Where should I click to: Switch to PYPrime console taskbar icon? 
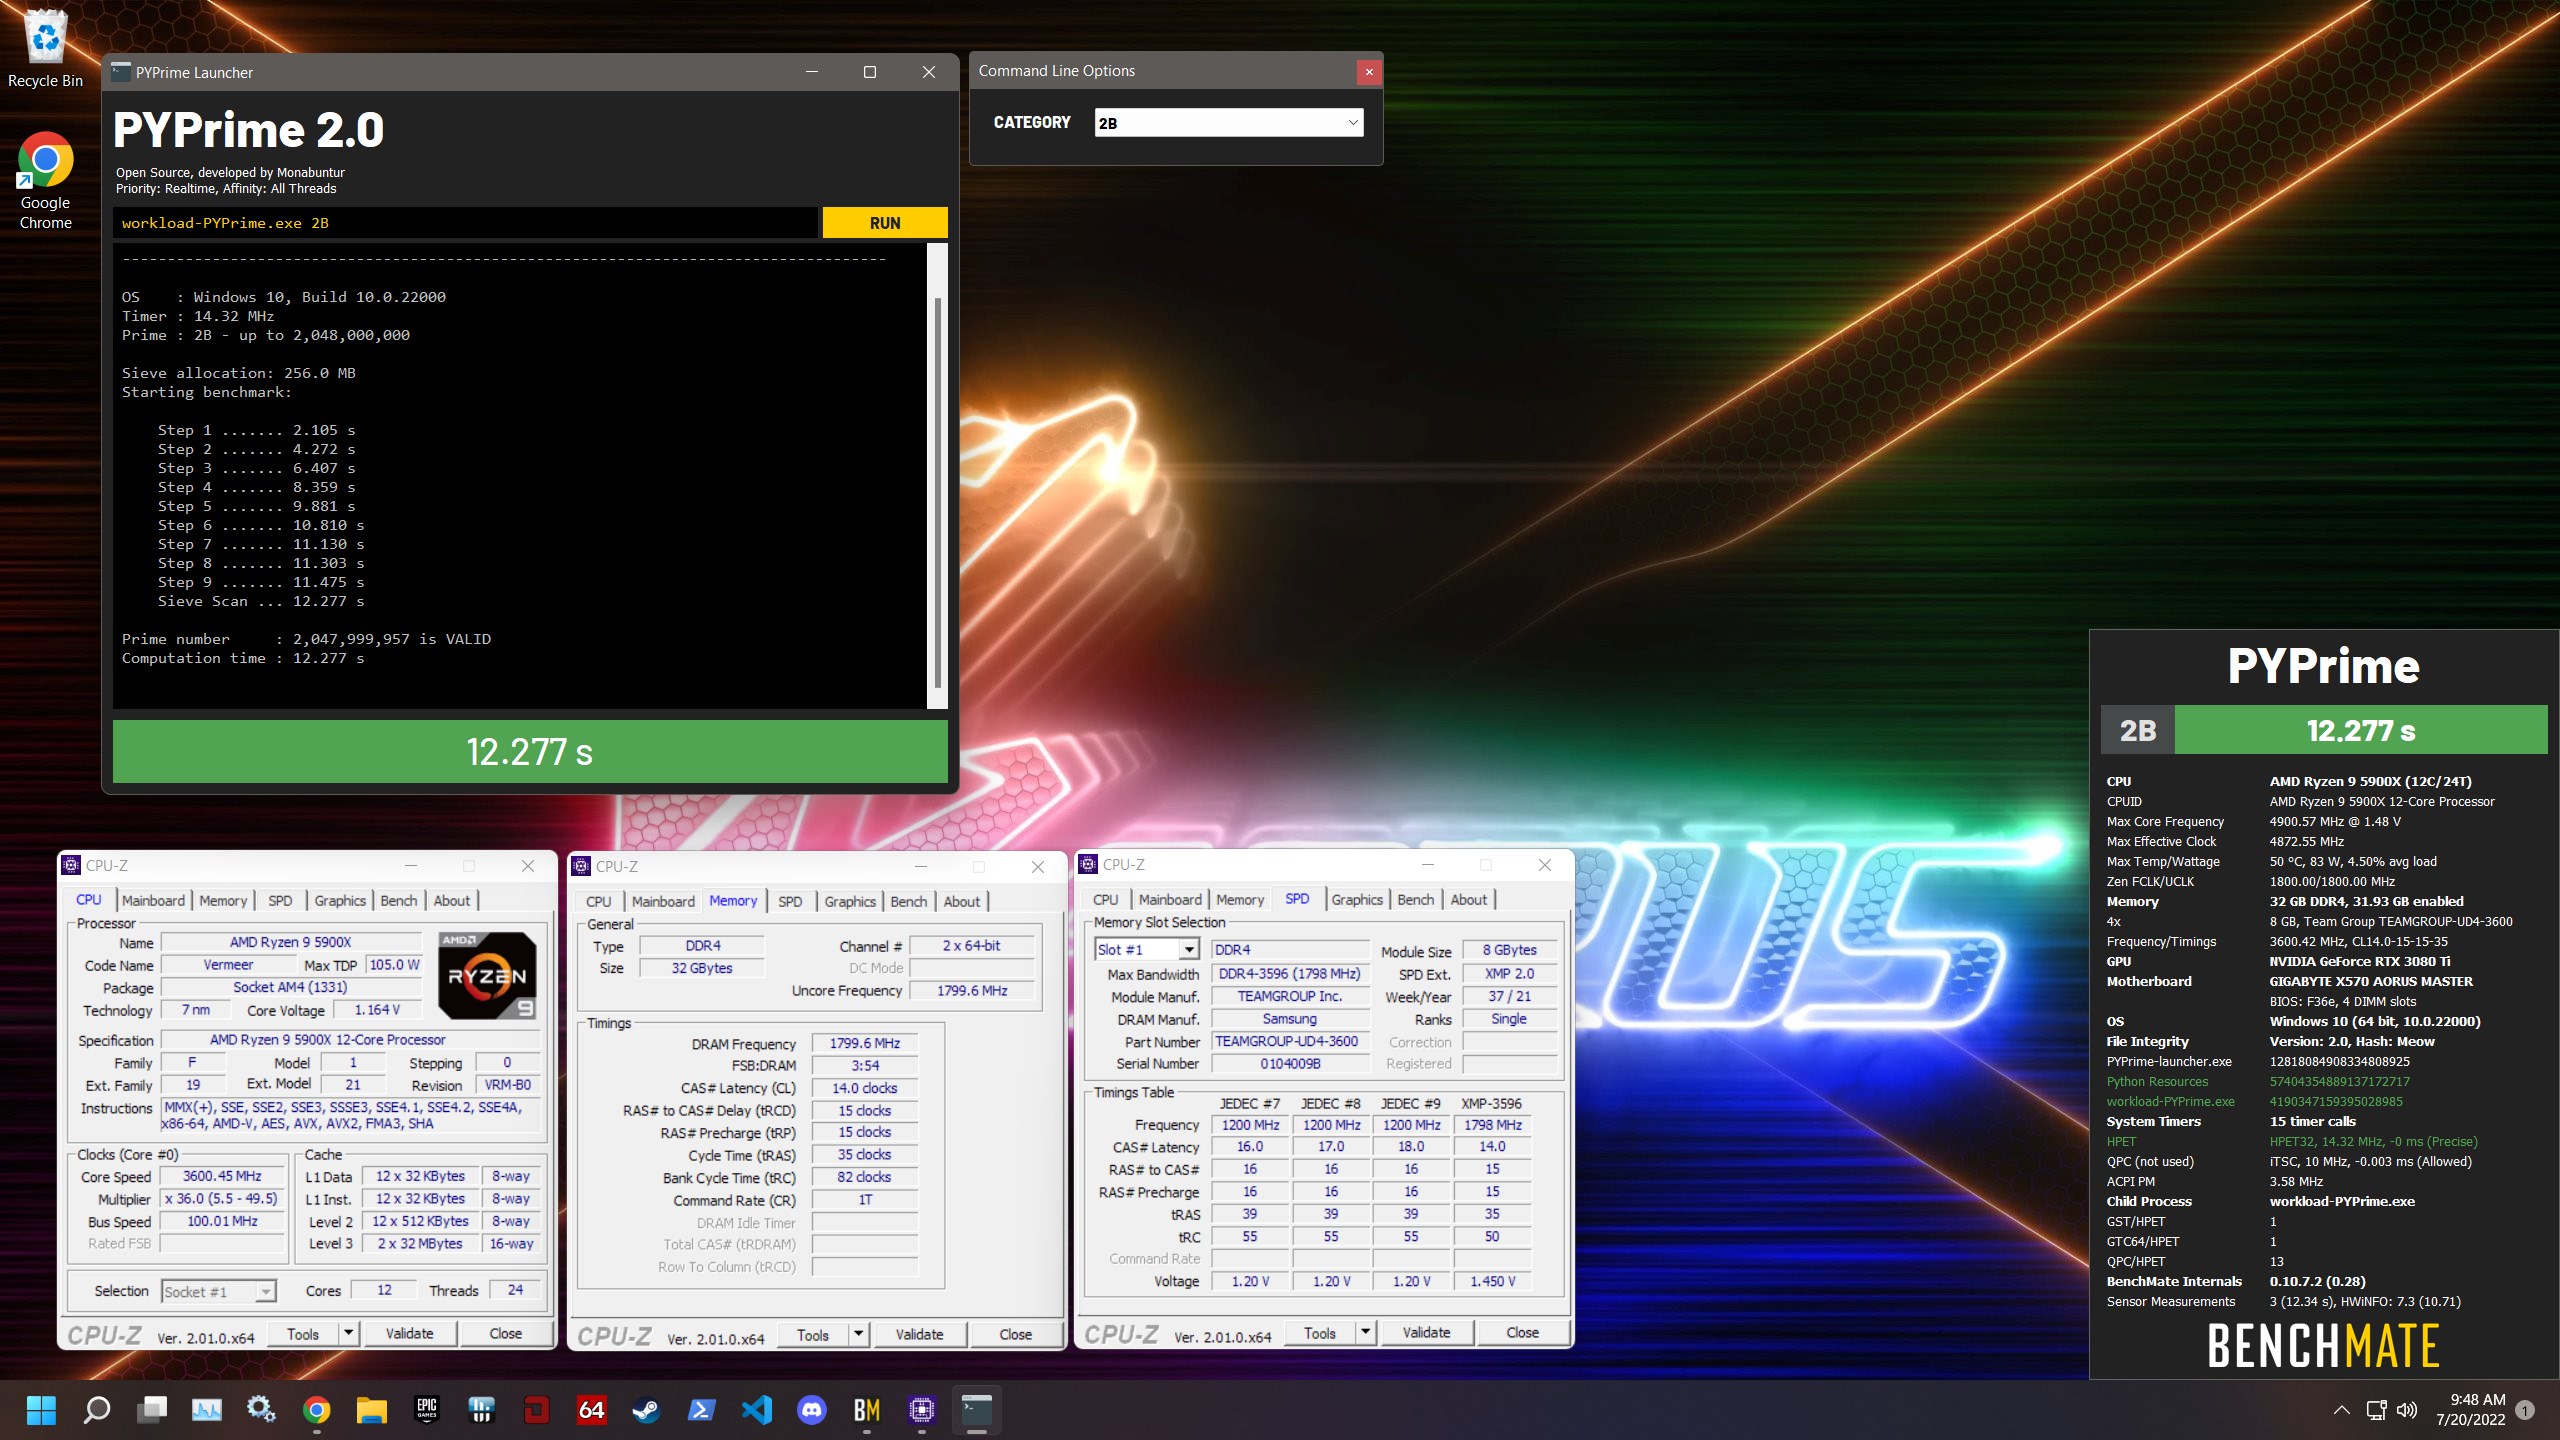pos(977,1410)
